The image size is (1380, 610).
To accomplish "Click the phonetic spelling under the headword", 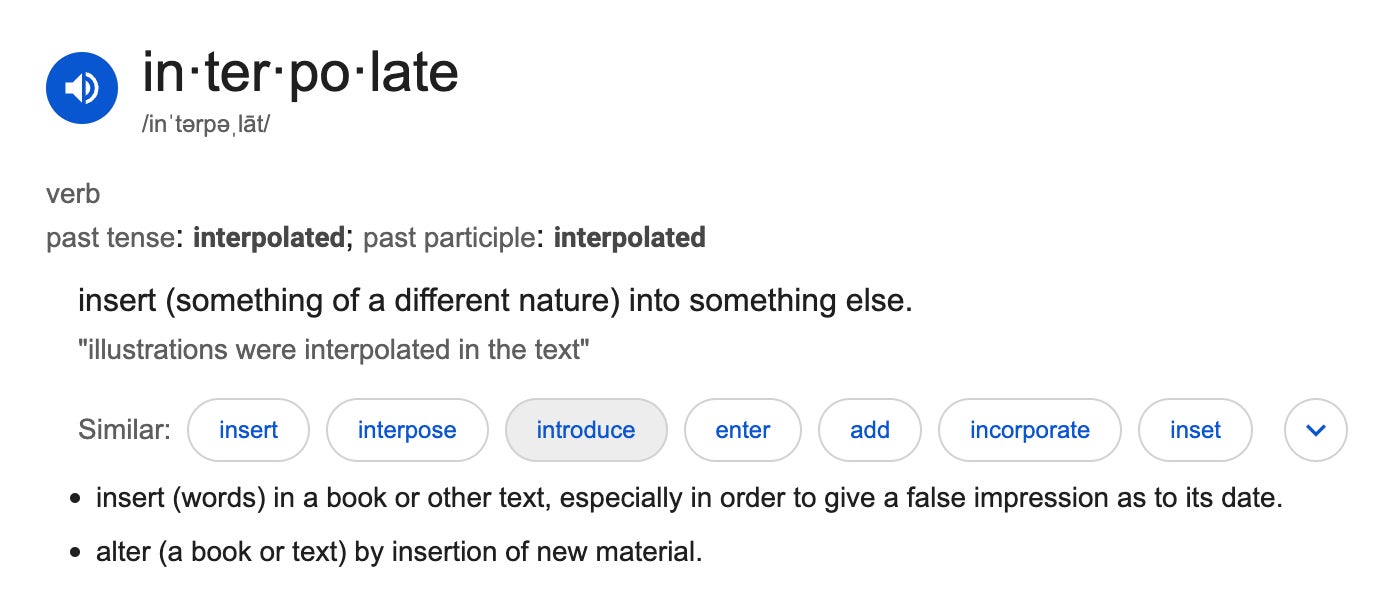I will (x=206, y=127).
